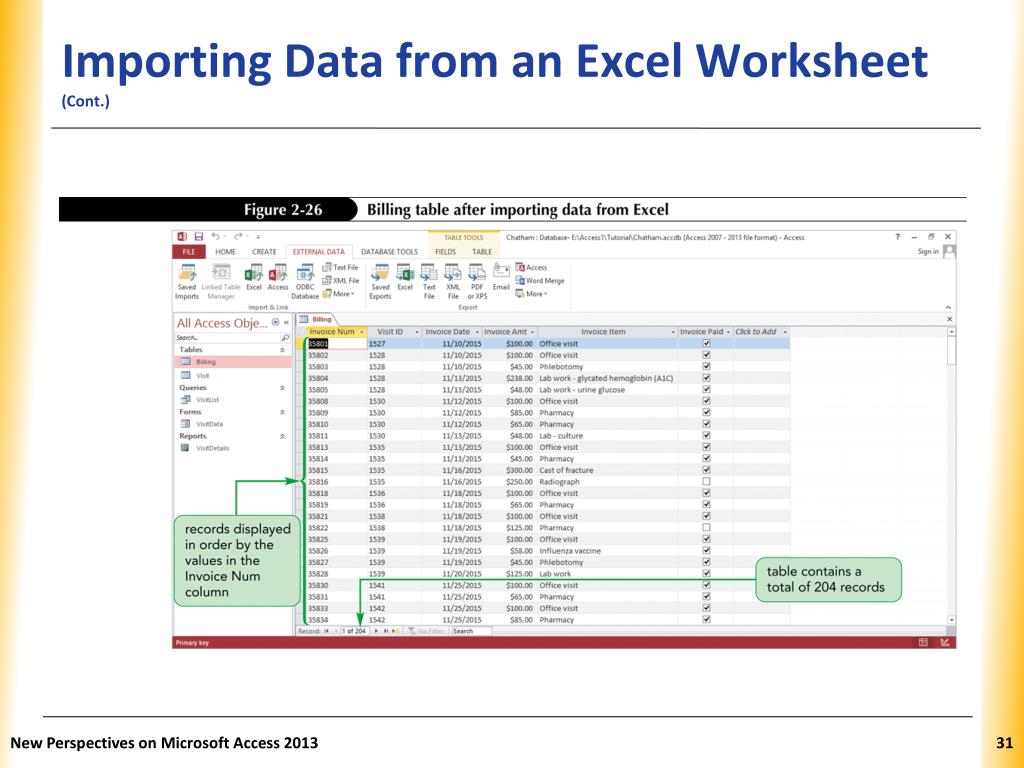
Task: Switch to Datasheet View in status bar
Action: pyautogui.click(x=923, y=643)
